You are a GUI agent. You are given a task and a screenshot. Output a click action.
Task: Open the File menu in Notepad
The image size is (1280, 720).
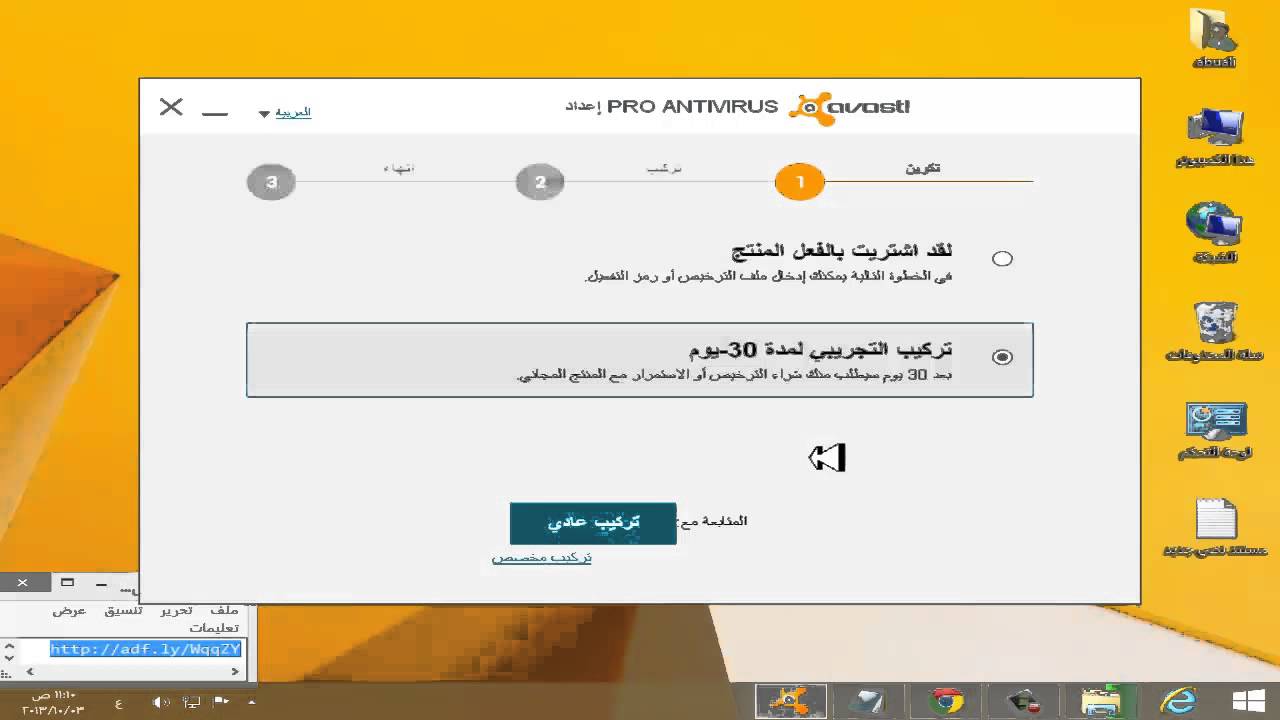pos(225,610)
